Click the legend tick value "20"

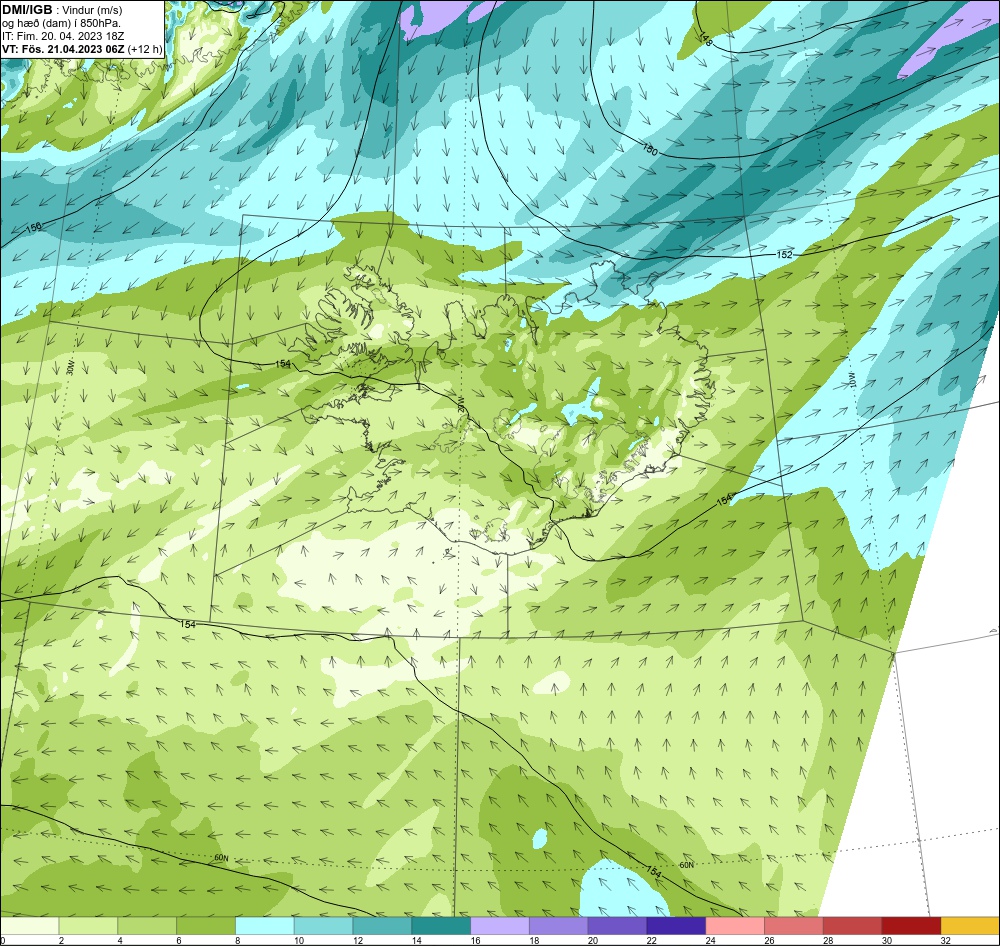593,940
